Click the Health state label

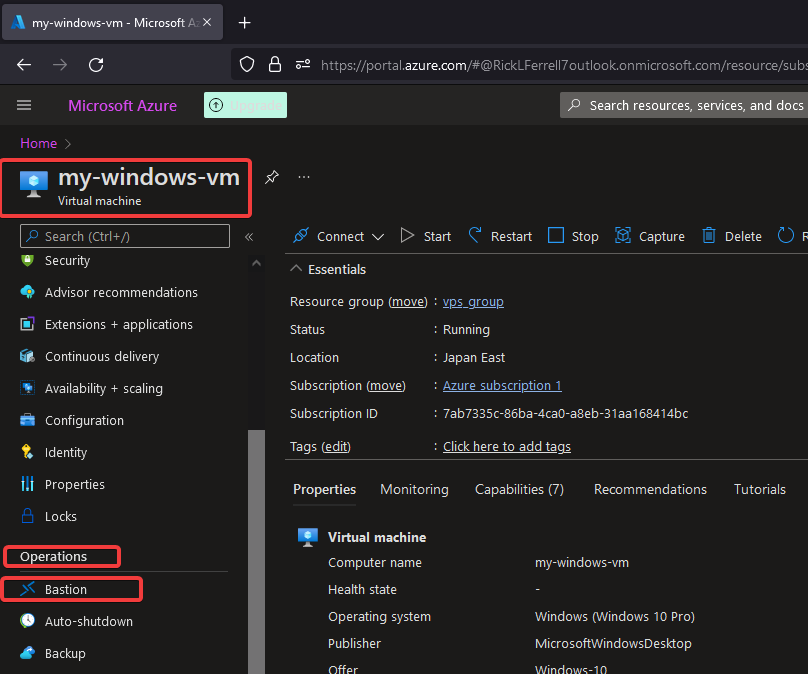(362, 589)
